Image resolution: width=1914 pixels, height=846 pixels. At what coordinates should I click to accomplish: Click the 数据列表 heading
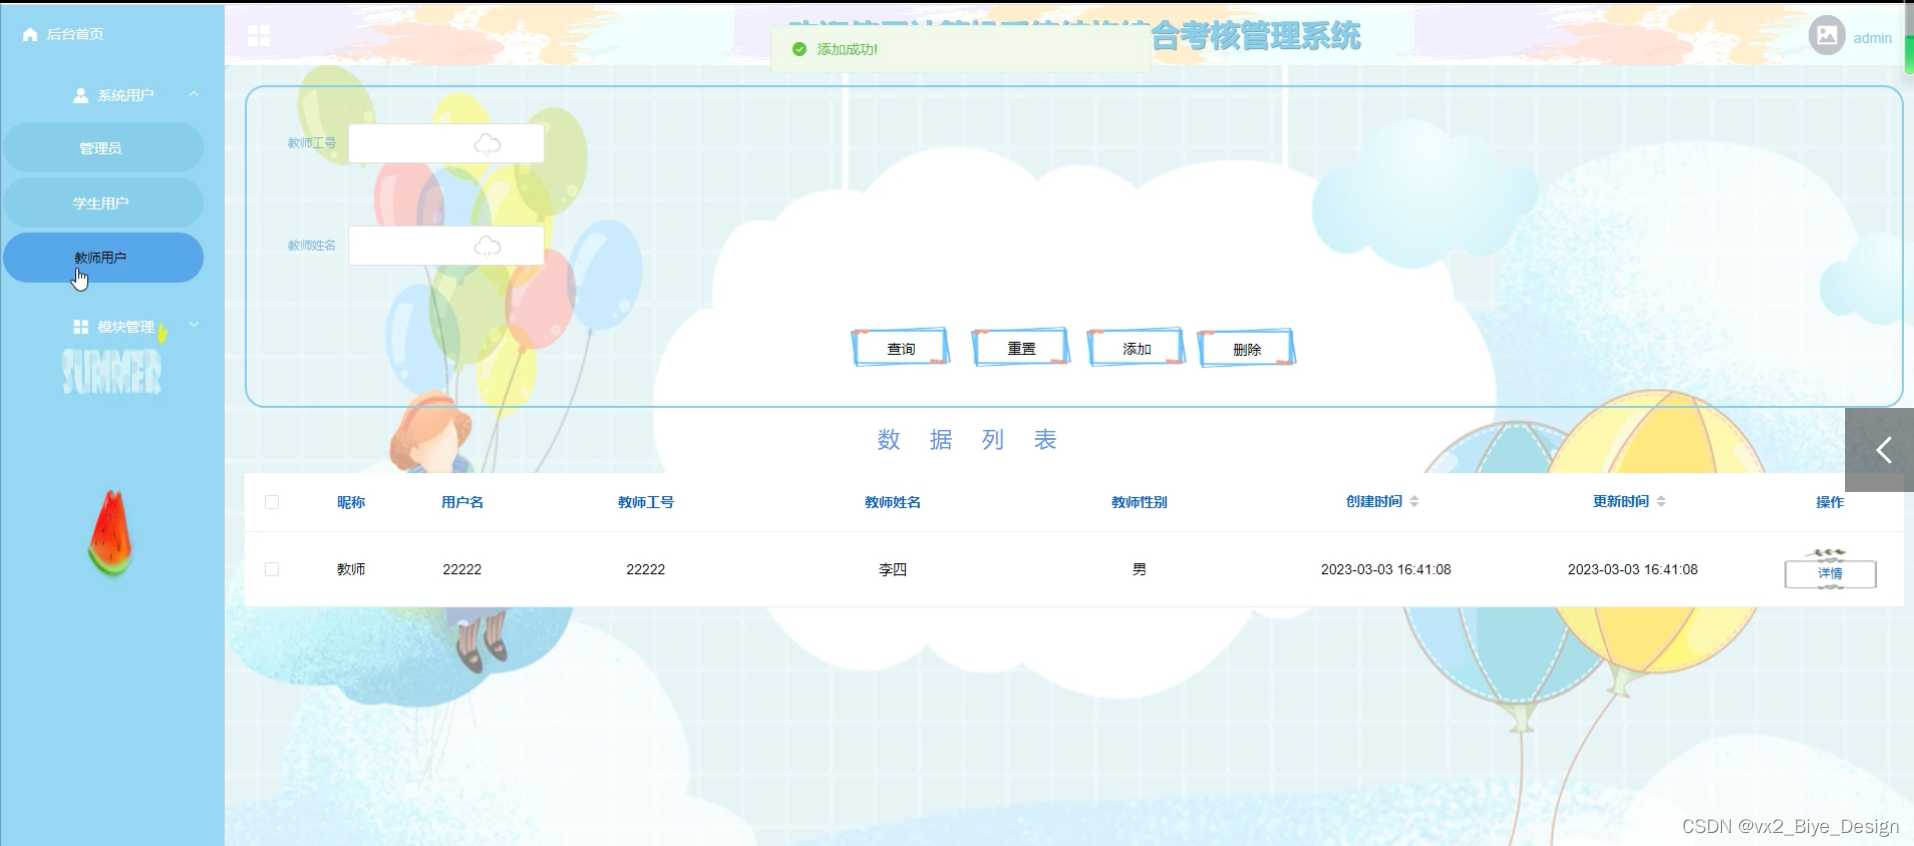click(967, 440)
